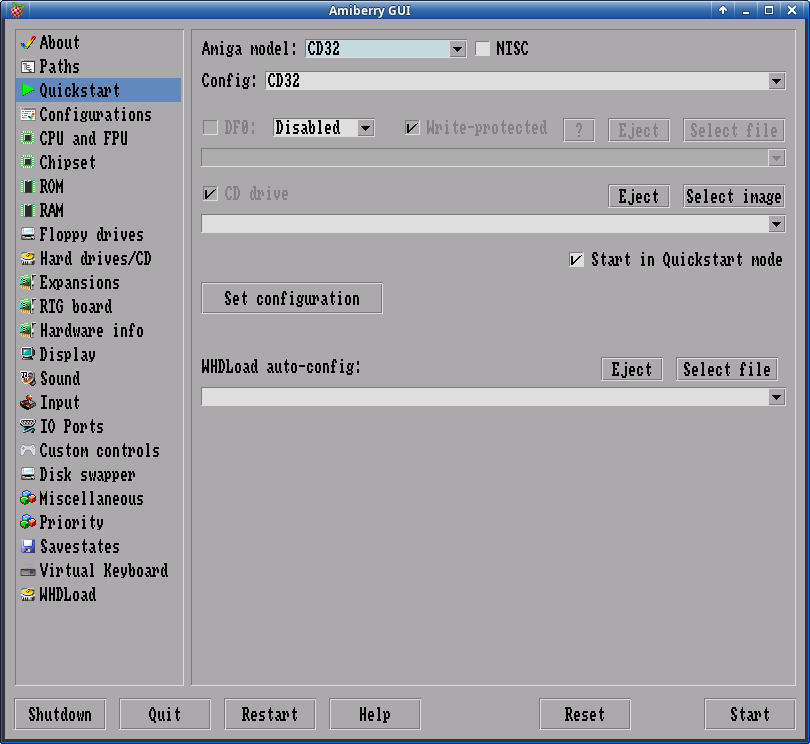810x744 pixels.
Task: Click the Display monitor icon
Action: pyautogui.click(x=27, y=354)
